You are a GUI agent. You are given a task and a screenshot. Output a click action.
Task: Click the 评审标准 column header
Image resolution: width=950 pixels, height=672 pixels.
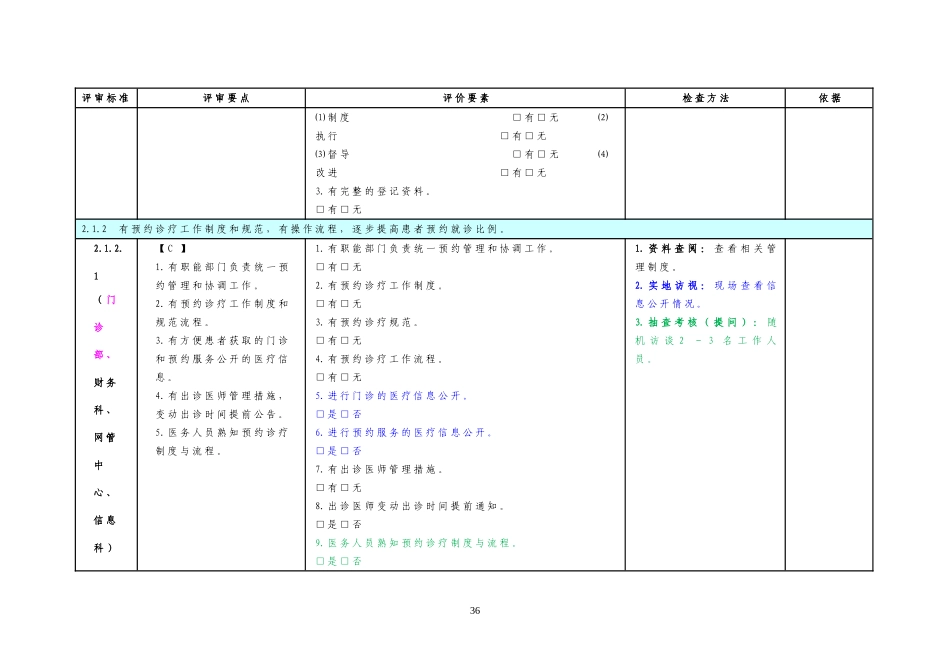coord(105,98)
